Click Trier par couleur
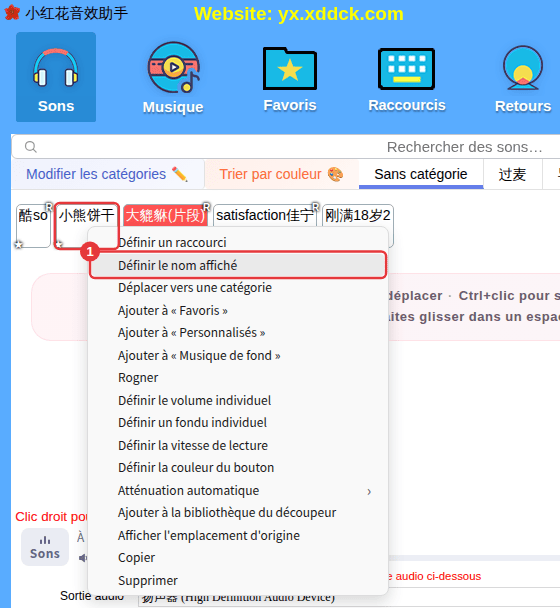Image resolution: width=560 pixels, height=608 pixels. 282,174
